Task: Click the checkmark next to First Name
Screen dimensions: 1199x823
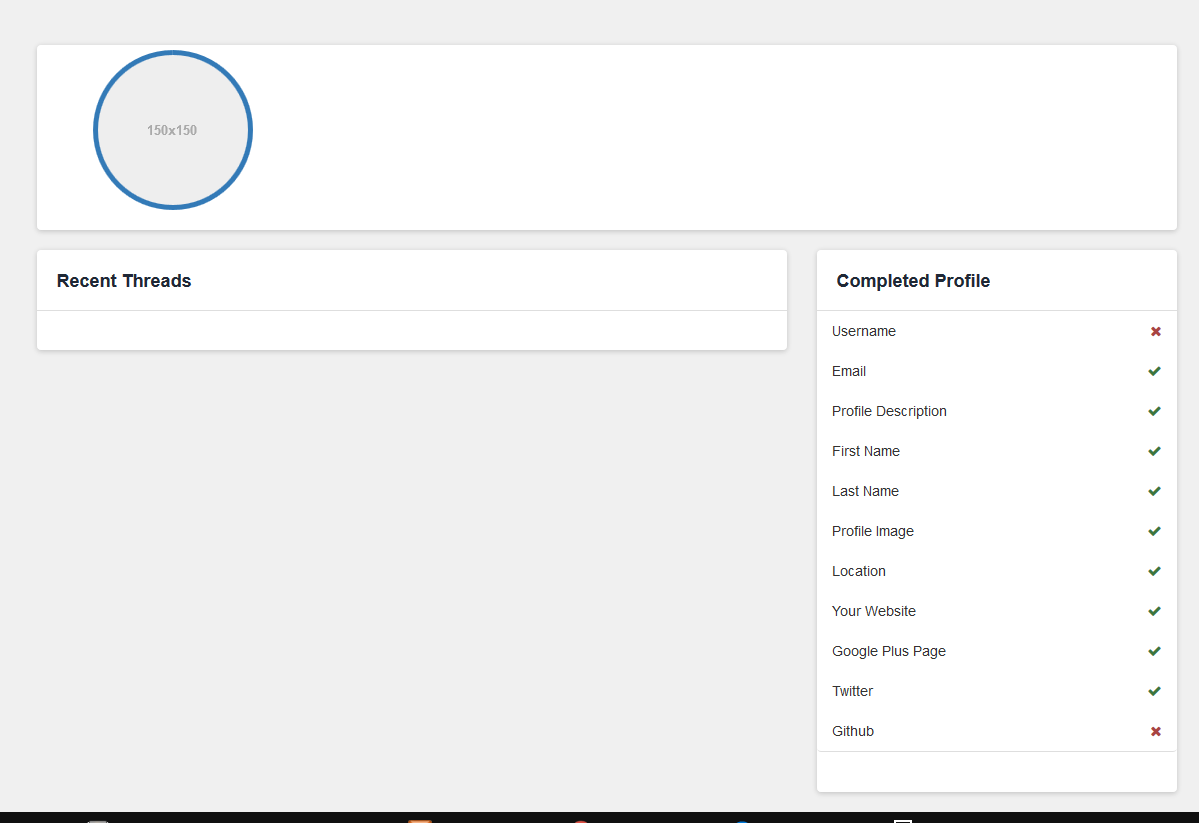Action: coord(1155,451)
